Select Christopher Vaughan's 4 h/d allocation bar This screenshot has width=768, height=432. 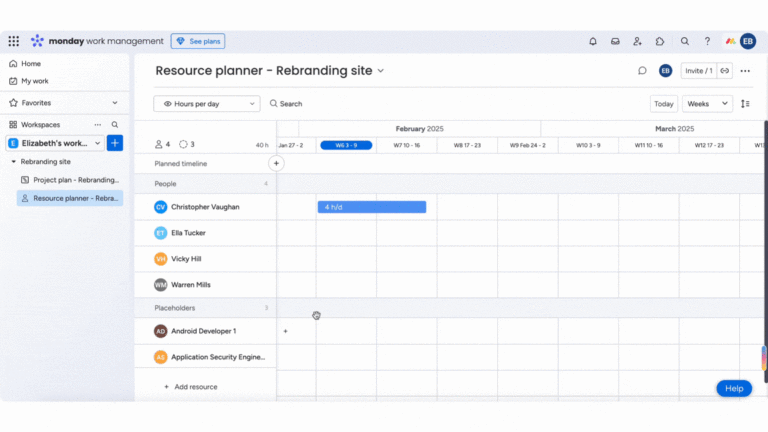coord(372,207)
